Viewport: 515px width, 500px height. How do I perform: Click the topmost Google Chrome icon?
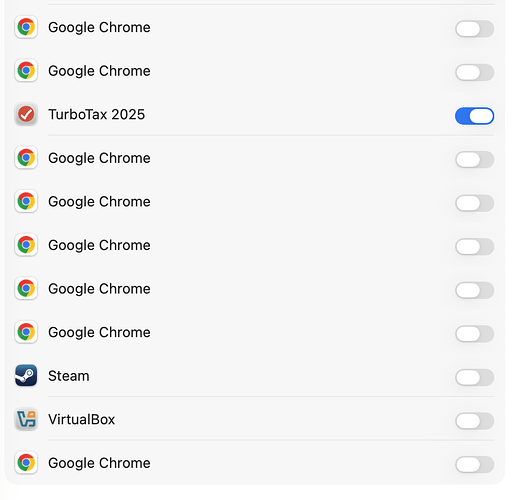pyautogui.click(x=26, y=27)
